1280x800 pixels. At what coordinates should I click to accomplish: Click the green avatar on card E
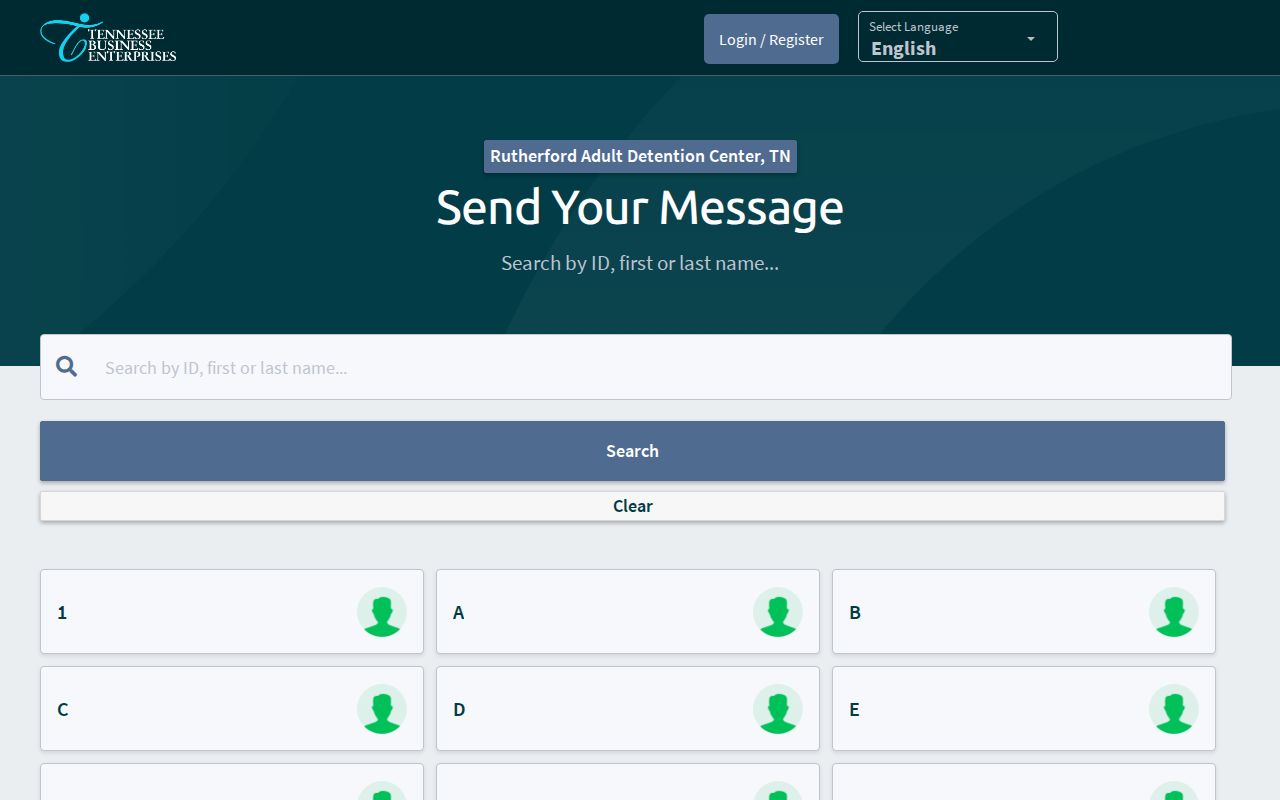click(x=1174, y=709)
